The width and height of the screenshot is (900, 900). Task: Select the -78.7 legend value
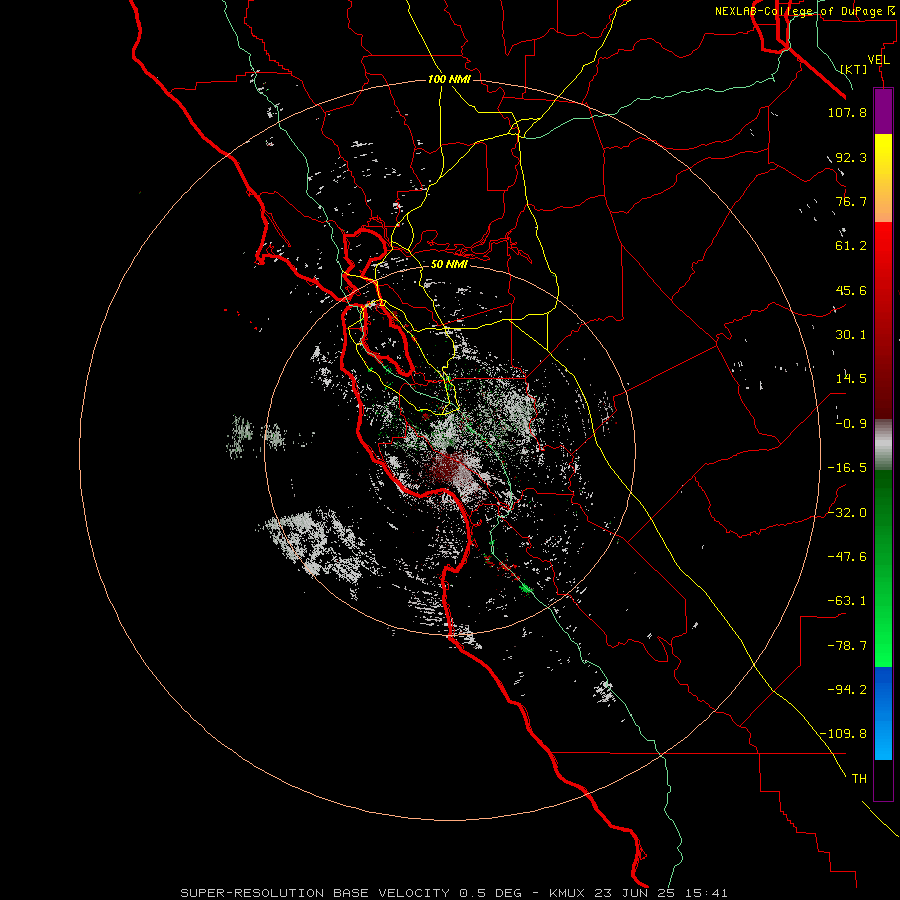click(x=847, y=646)
